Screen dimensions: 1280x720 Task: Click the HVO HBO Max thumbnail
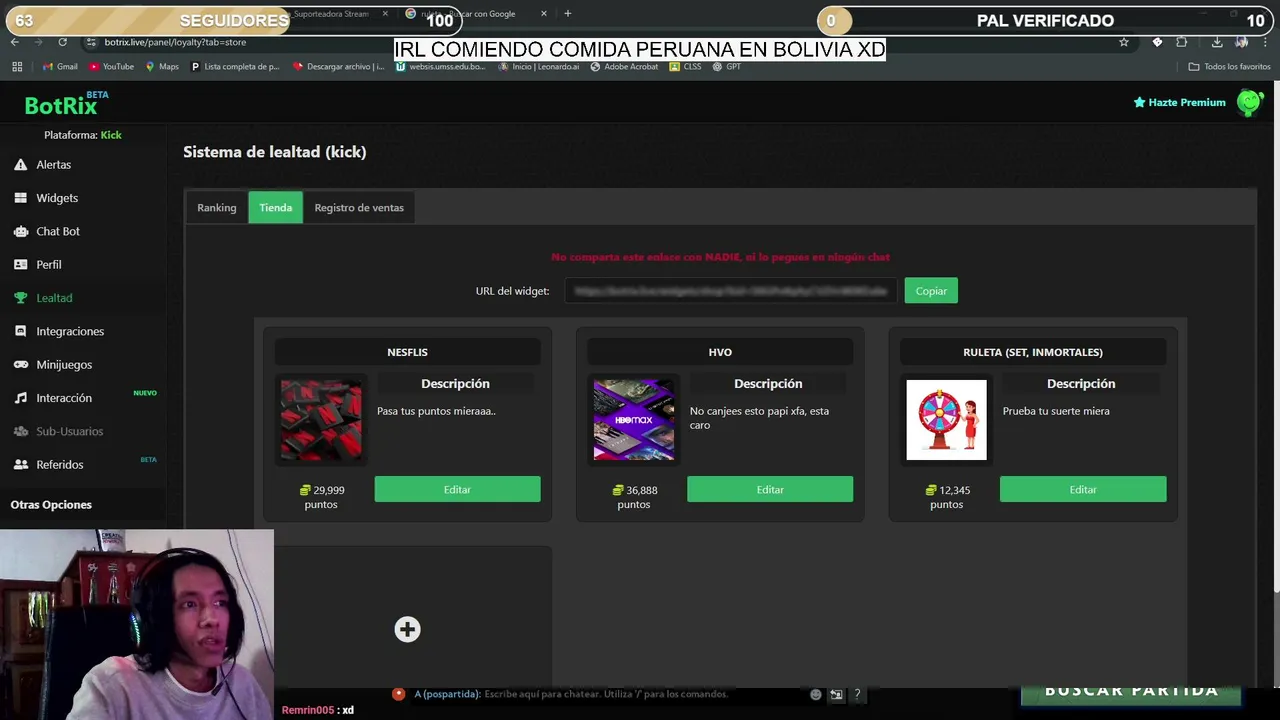634,420
